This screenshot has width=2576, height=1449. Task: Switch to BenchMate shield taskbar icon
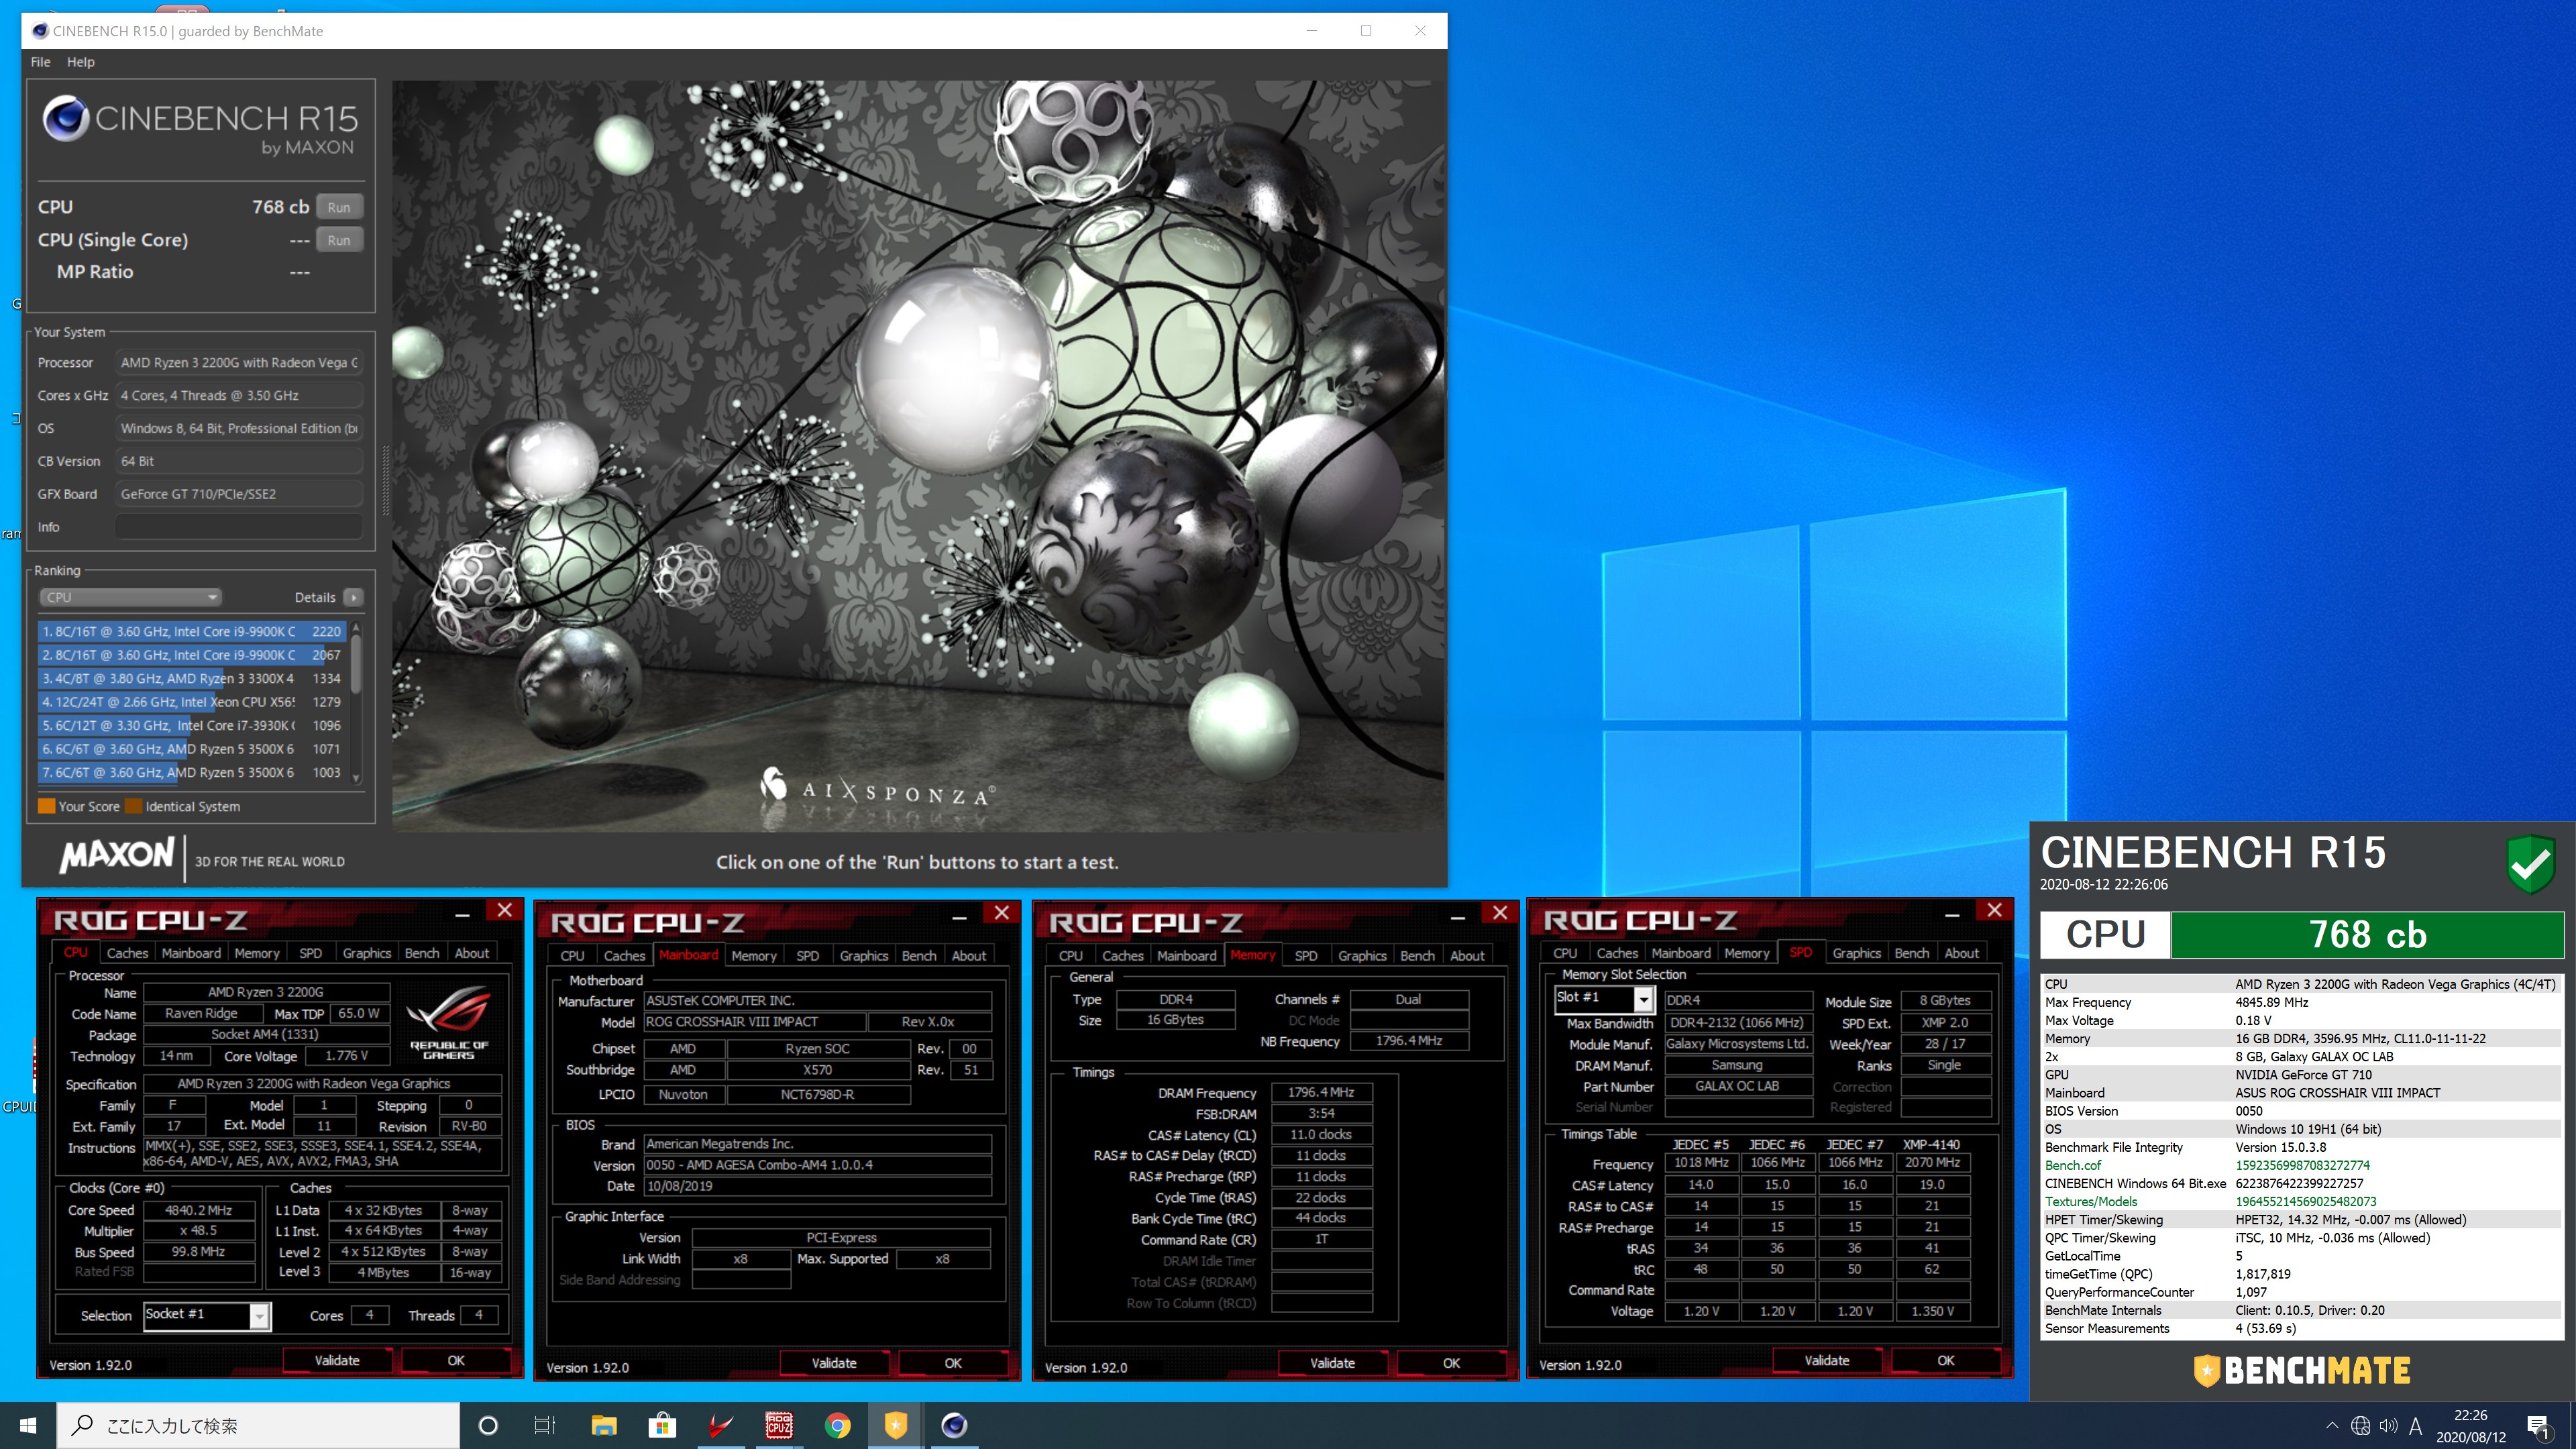point(896,1425)
